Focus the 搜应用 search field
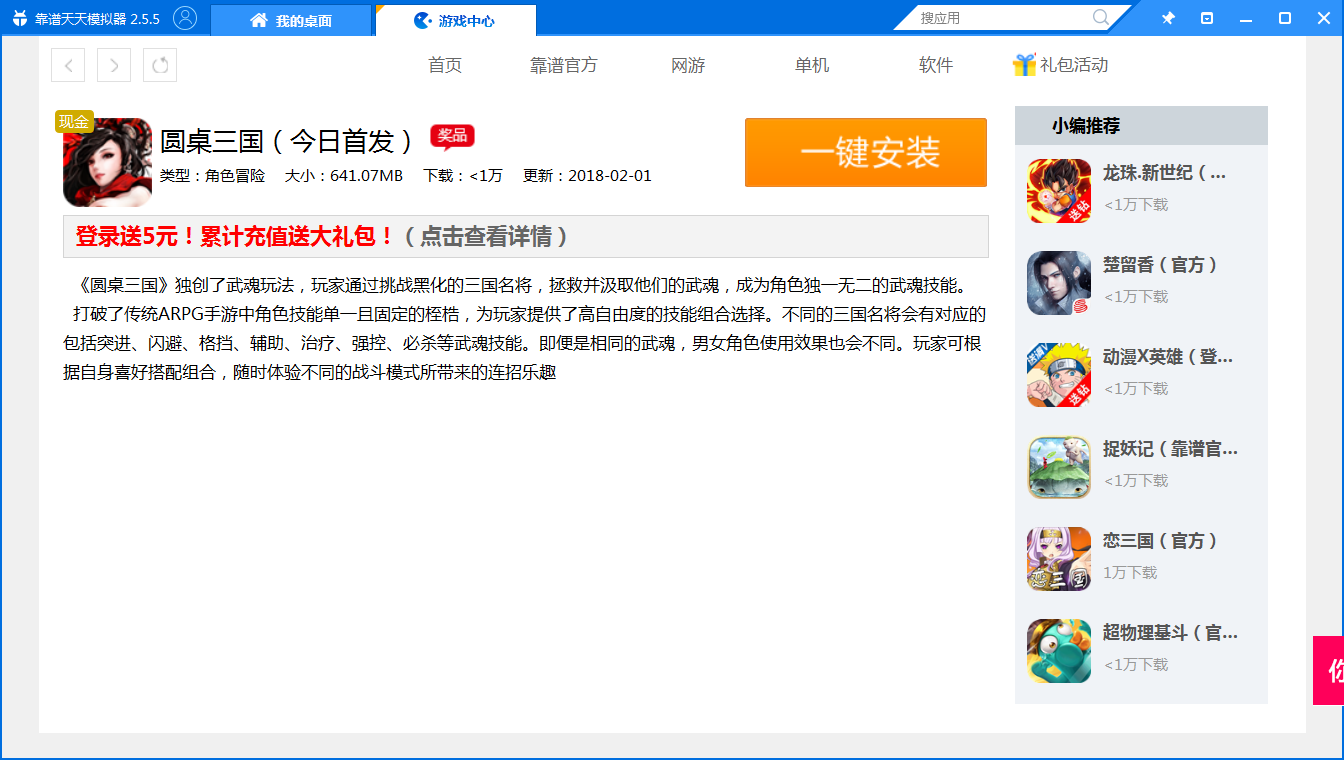This screenshot has height=760, width=1344. click(1003, 18)
